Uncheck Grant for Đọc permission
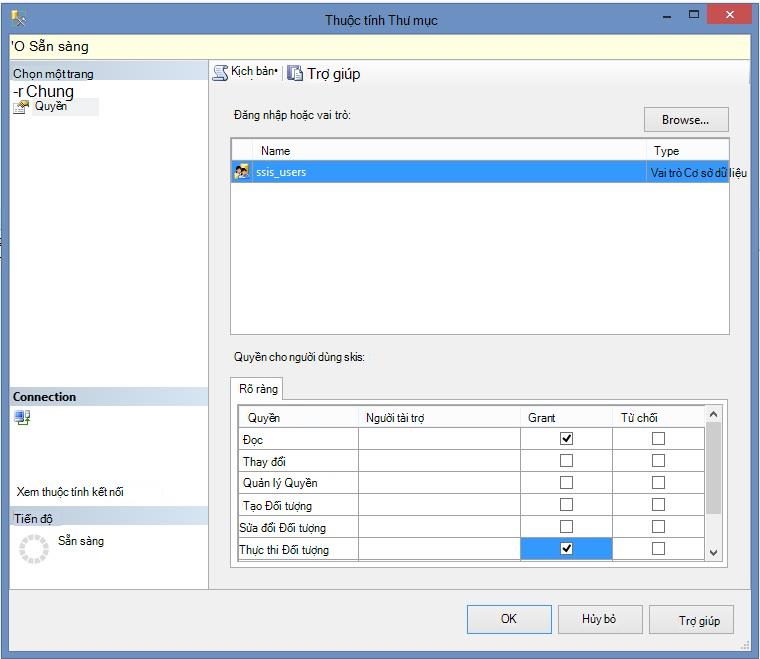This screenshot has width=760, height=659. pyautogui.click(x=566, y=439)
